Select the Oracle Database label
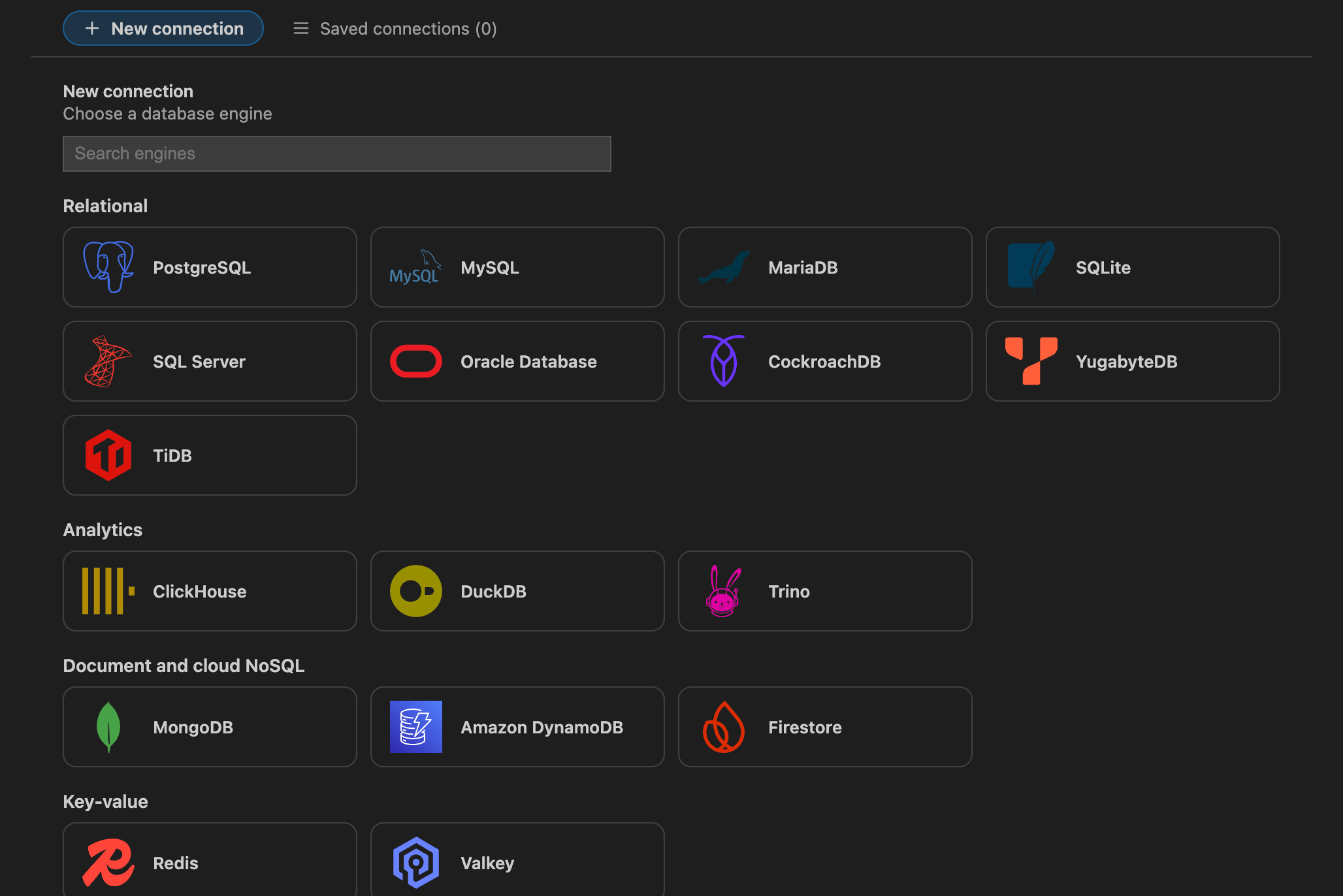This screenshot has height=896, width=1343. click(x=529, y=362)
